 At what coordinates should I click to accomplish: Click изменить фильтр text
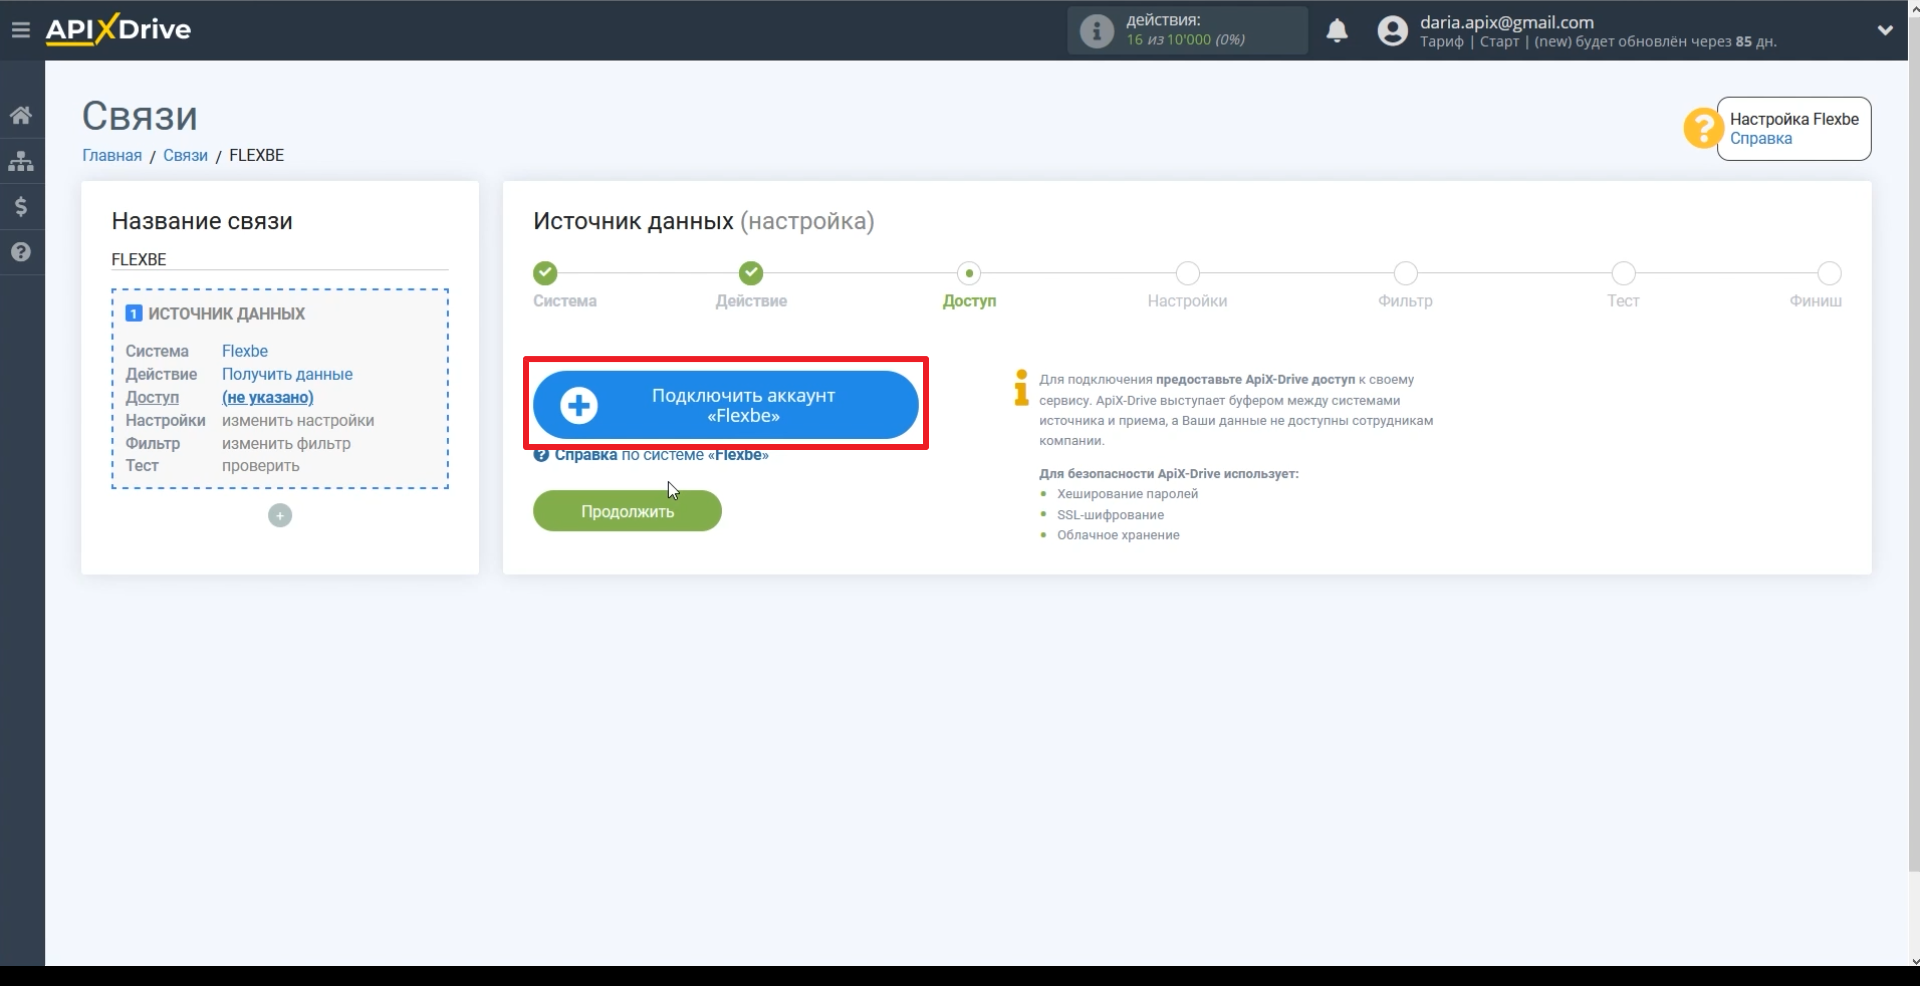[x=286, y=443]
